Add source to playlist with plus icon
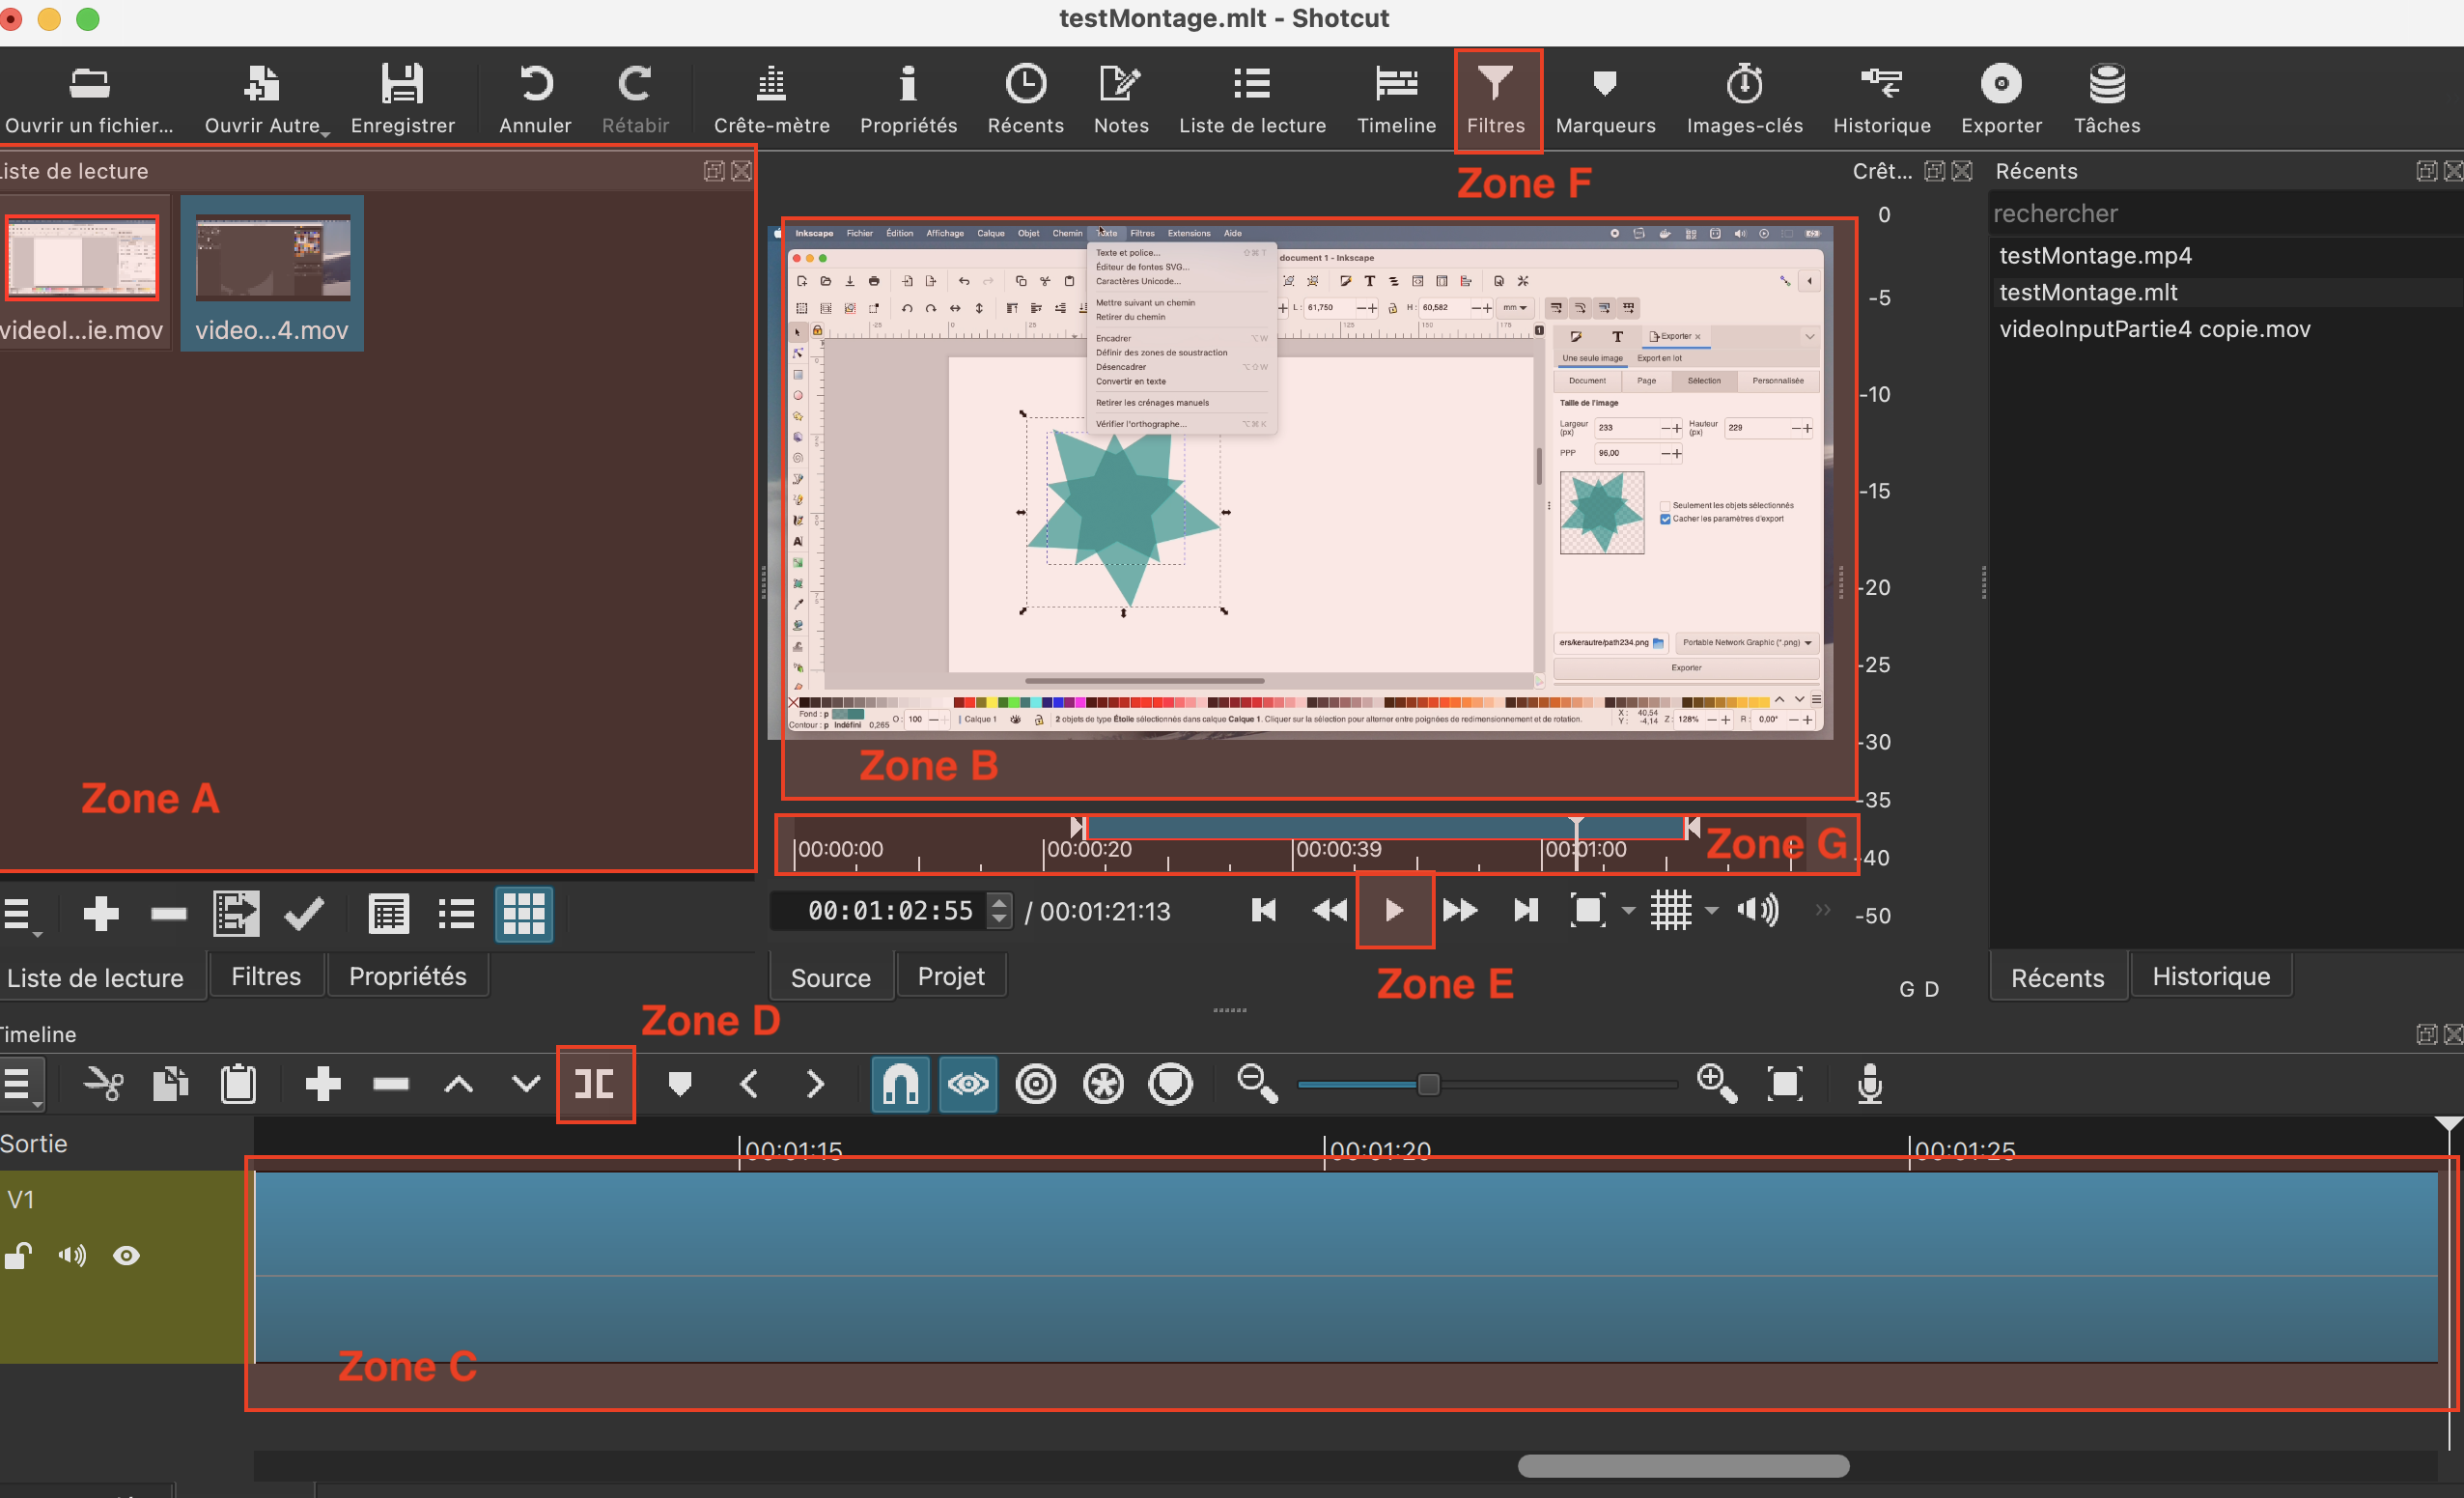This screenshot has height=1498, width=2464. (x=101, y=913)
